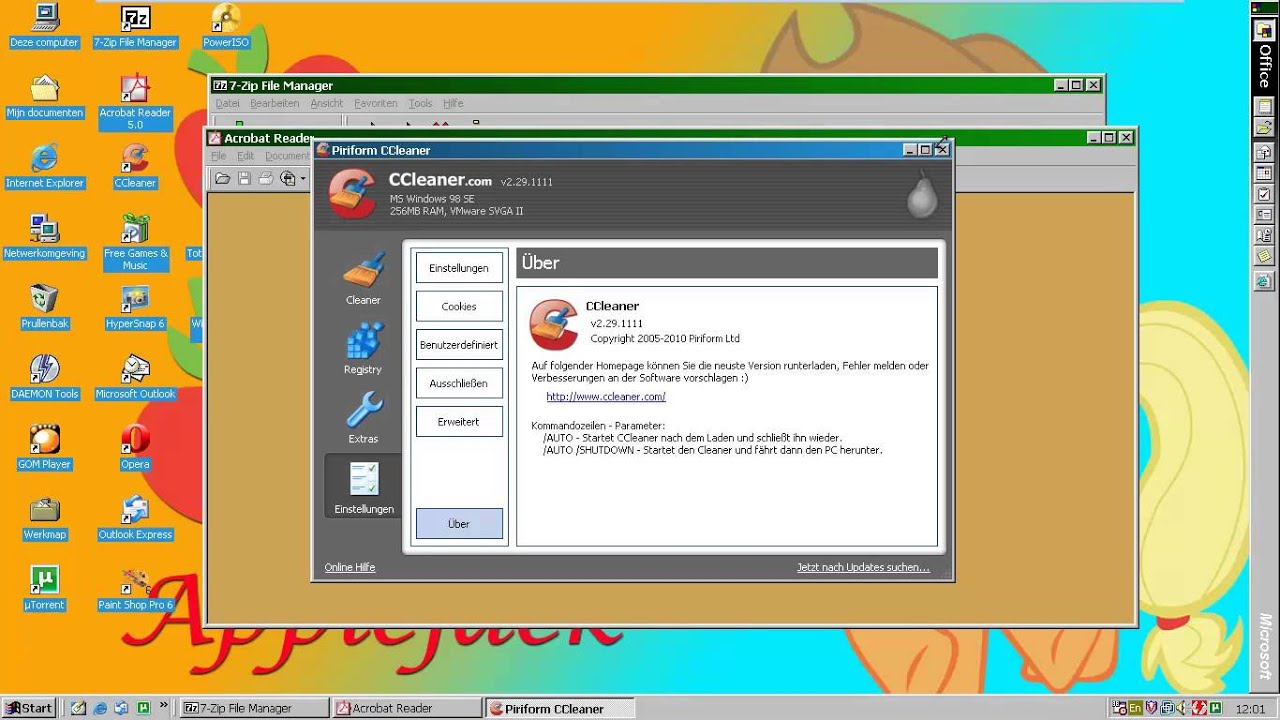Switch to Acrobat Reader taskbar button
The height and width of the screenshot is (720, 1280).
[x=407, y=708]
